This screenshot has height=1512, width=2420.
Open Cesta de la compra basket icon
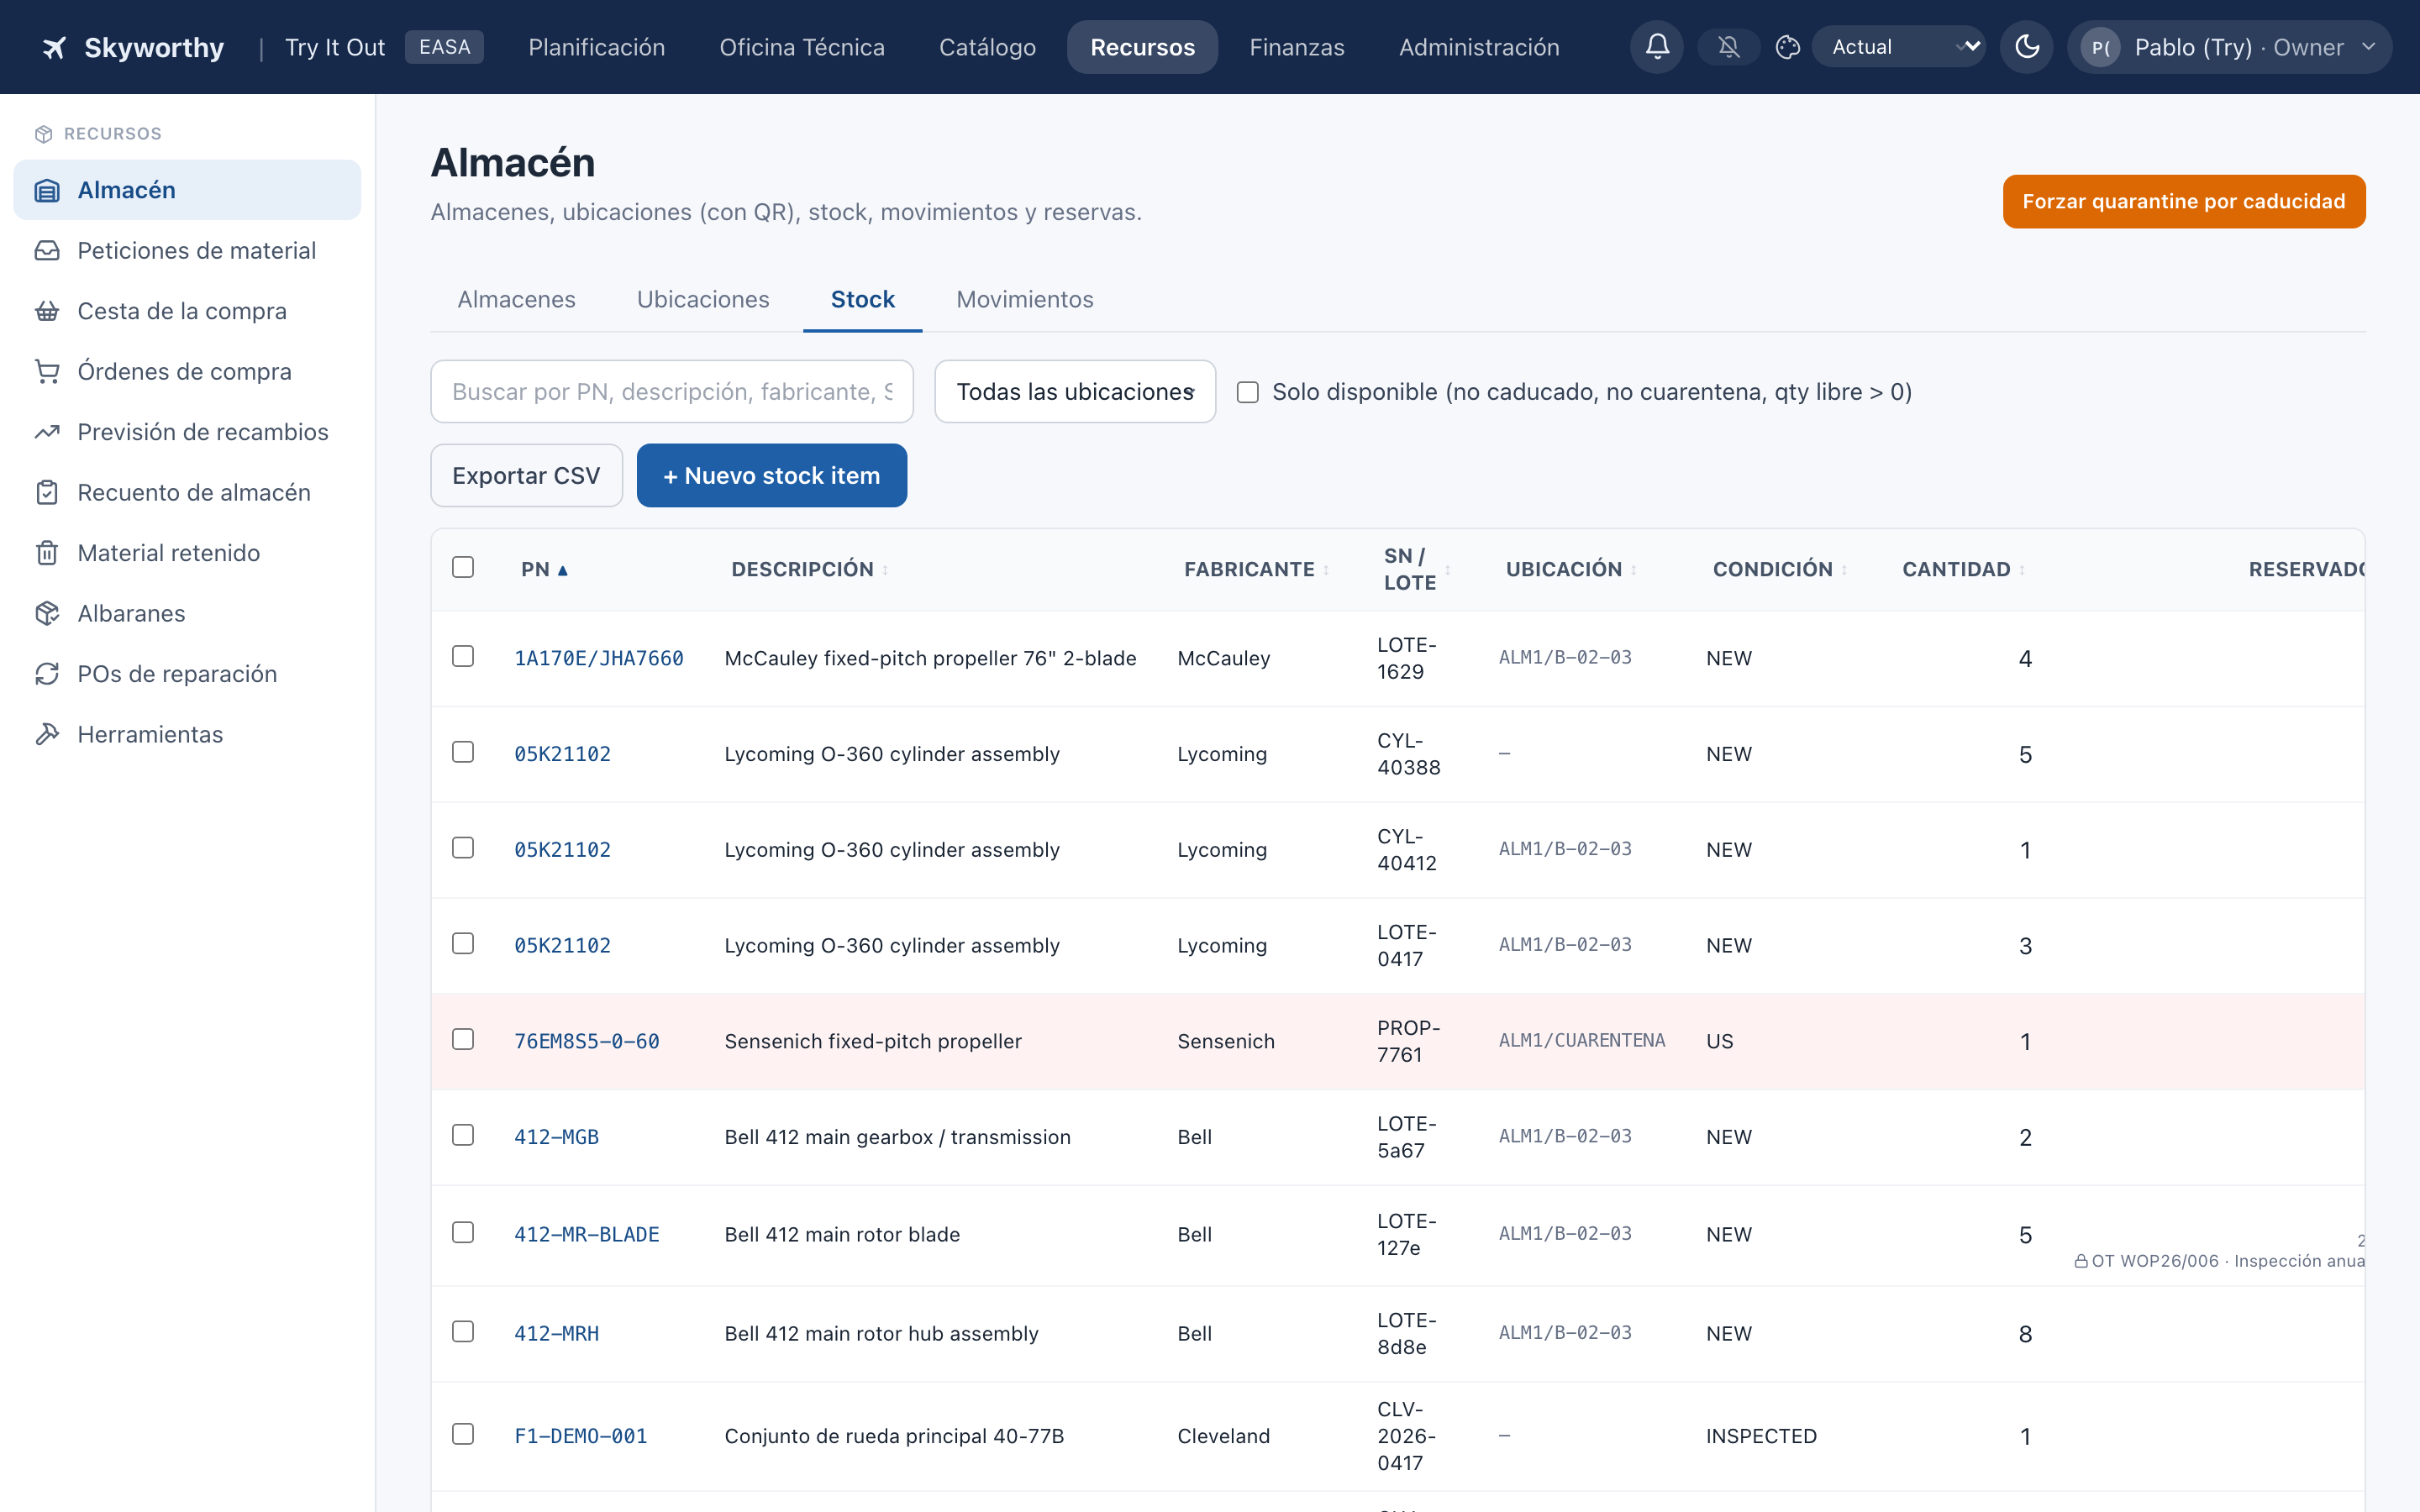[47, 311]
